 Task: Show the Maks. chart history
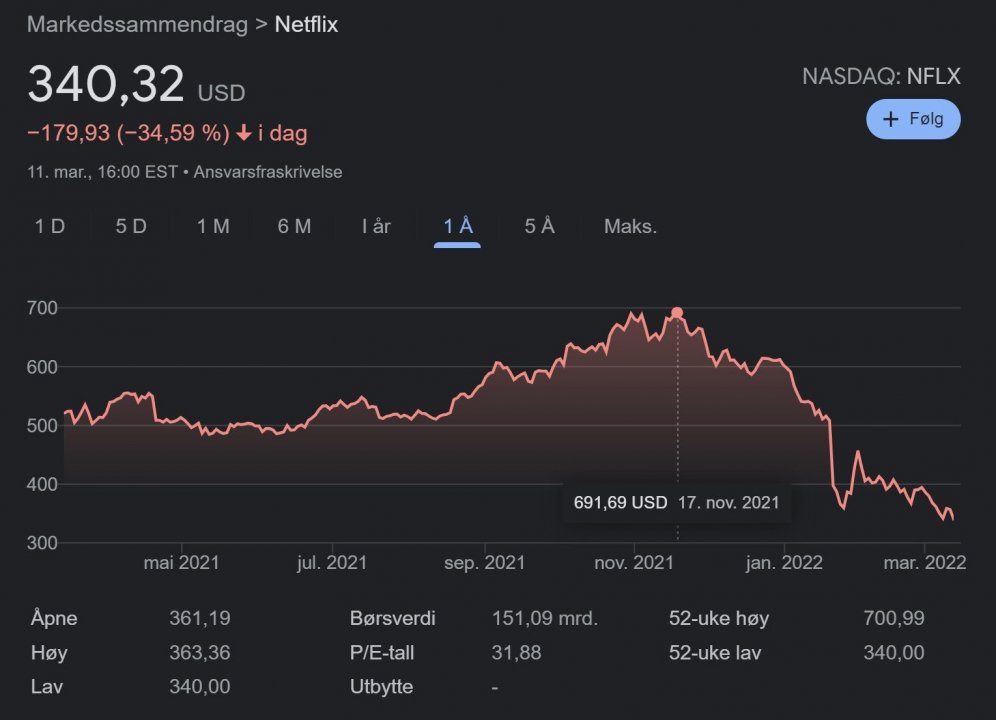point(630,227)
